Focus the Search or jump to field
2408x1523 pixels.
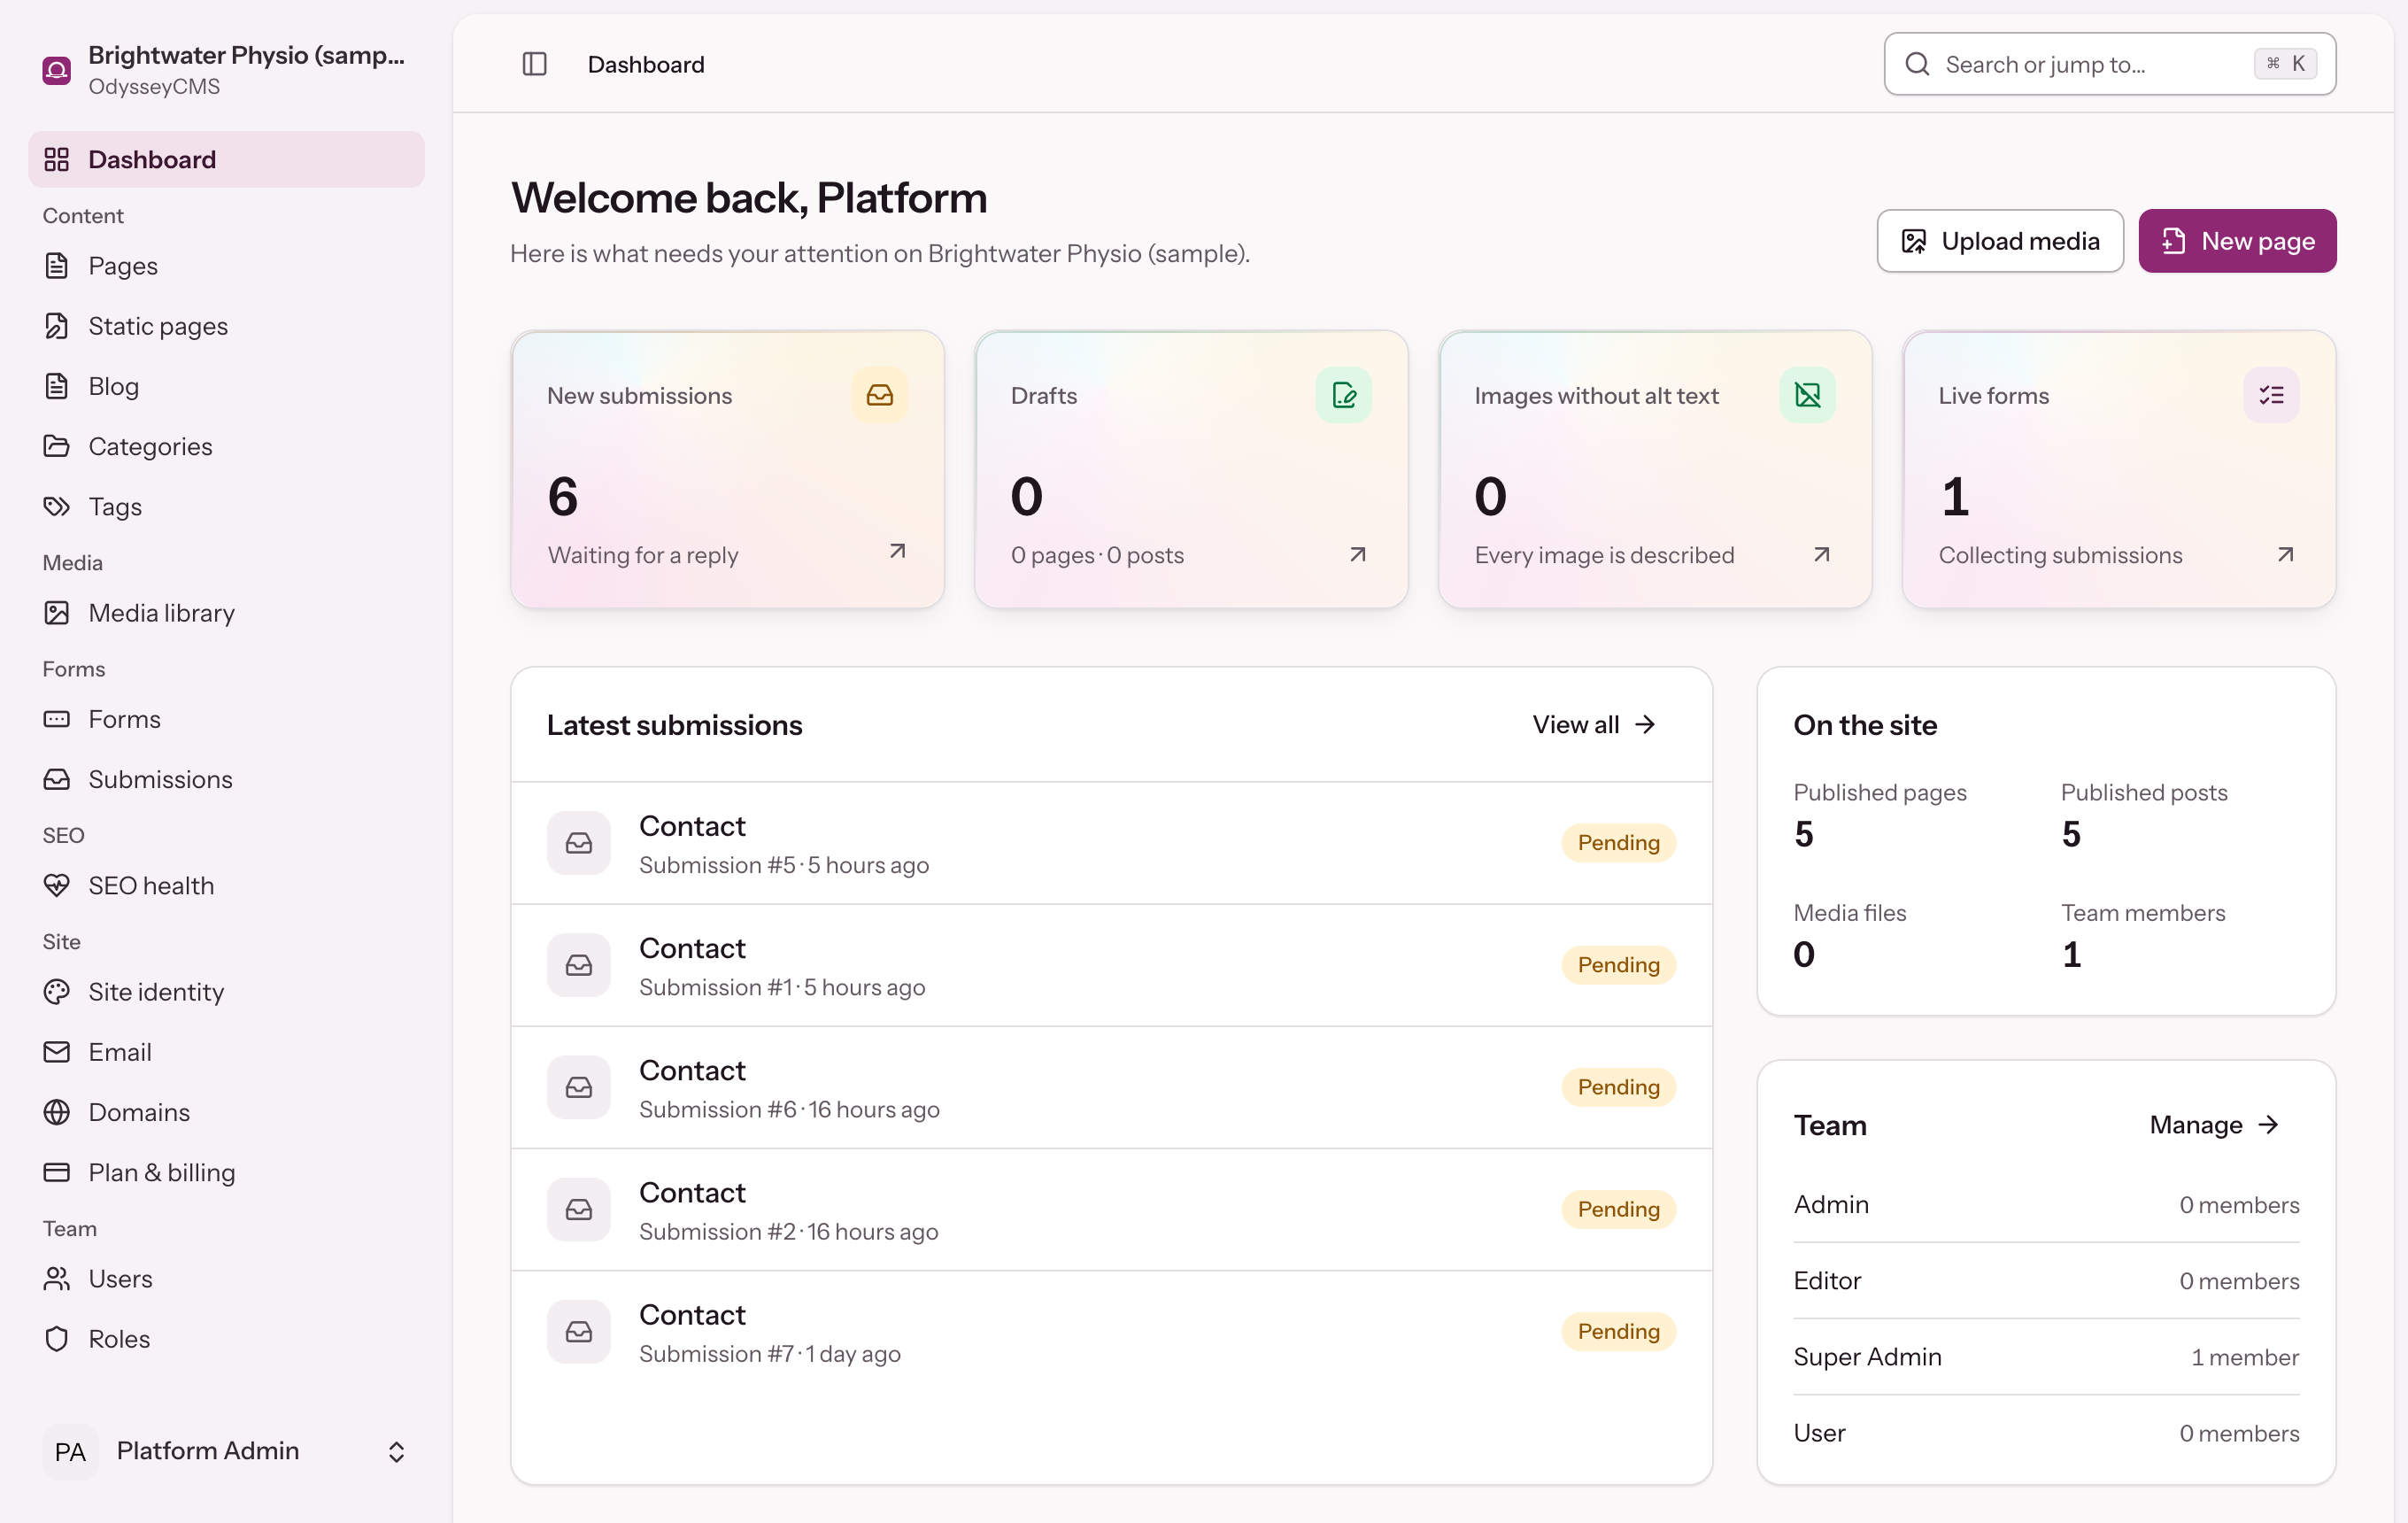[2110, 64]
